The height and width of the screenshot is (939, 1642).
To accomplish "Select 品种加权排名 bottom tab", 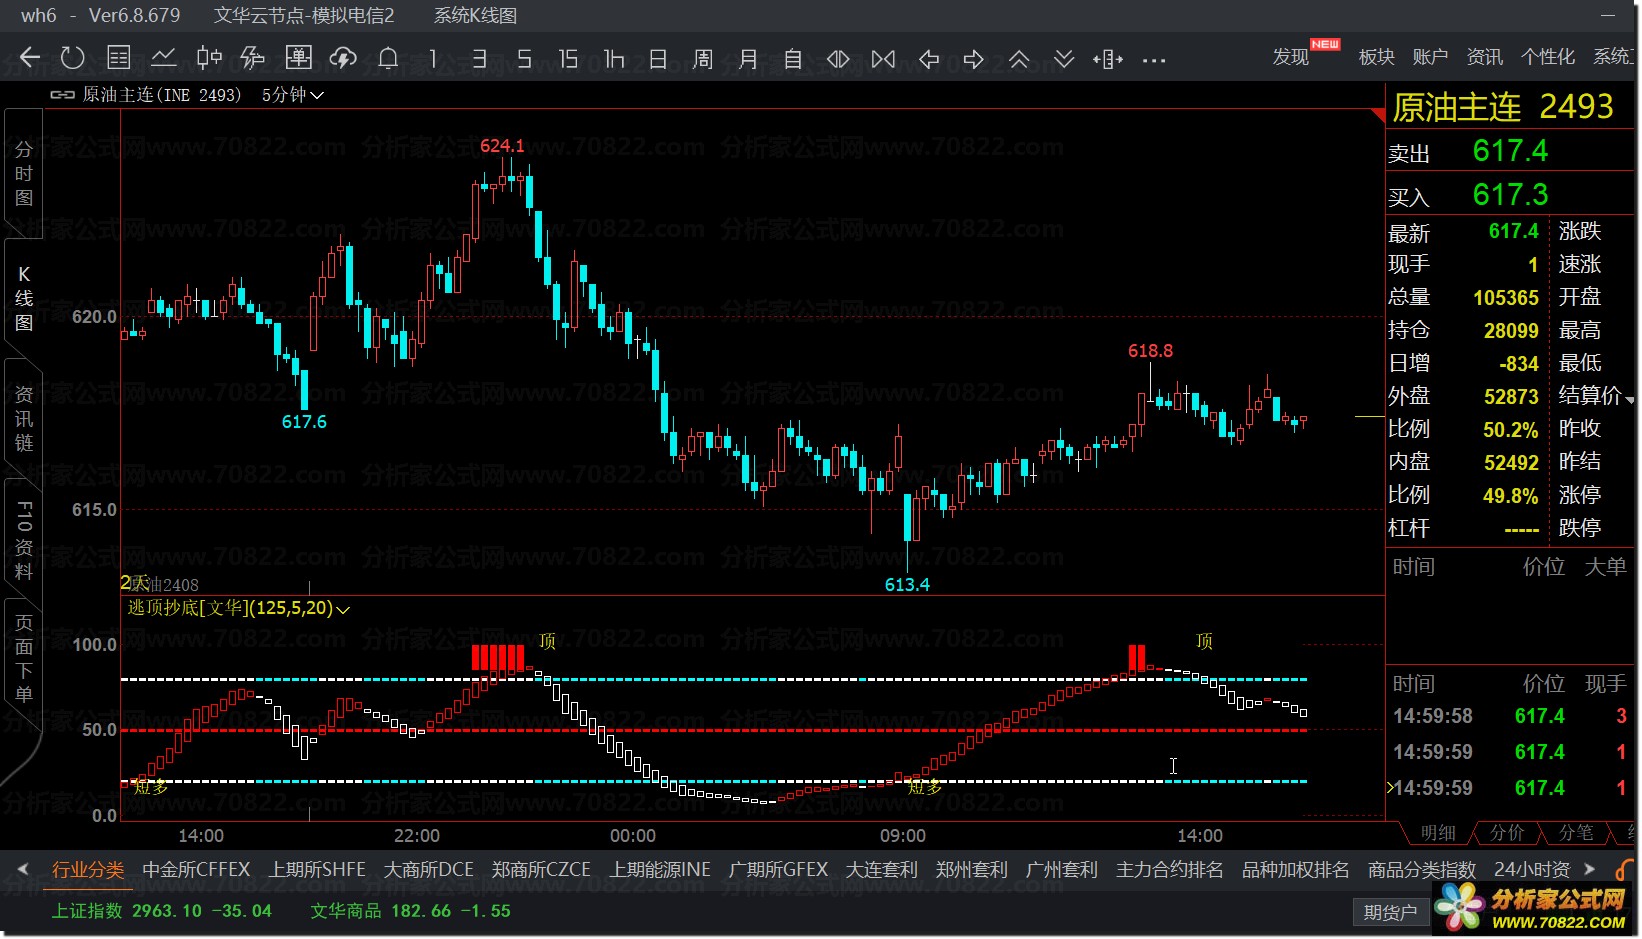I will coord(1295,870).
